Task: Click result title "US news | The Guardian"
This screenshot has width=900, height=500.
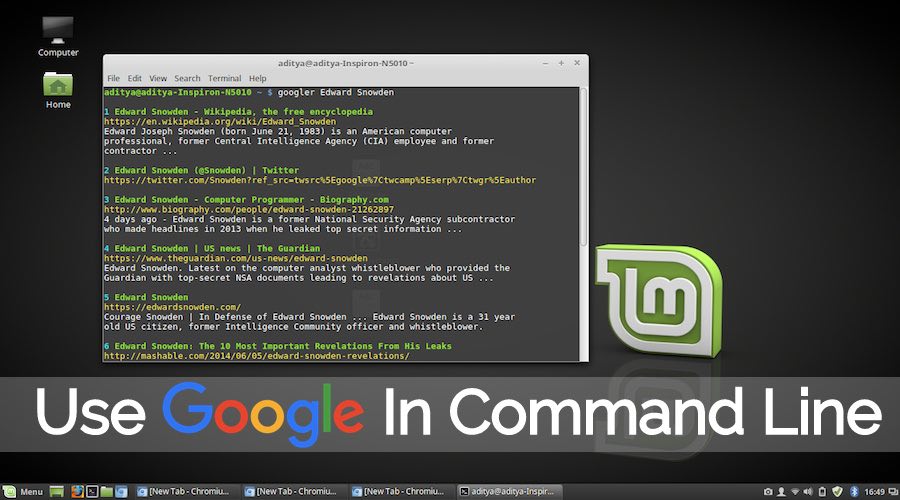Action: pos(262,249)
